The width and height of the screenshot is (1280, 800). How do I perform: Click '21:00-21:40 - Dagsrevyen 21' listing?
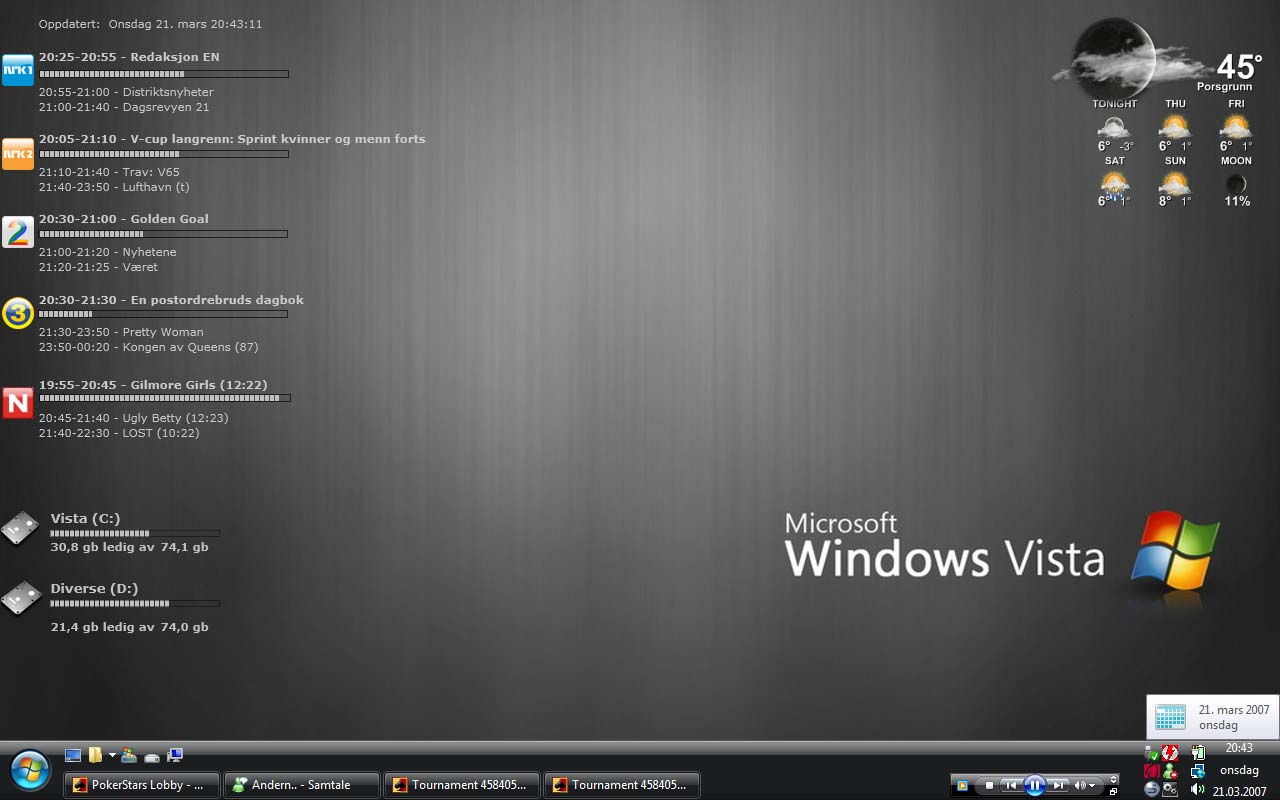coord(124,107)
